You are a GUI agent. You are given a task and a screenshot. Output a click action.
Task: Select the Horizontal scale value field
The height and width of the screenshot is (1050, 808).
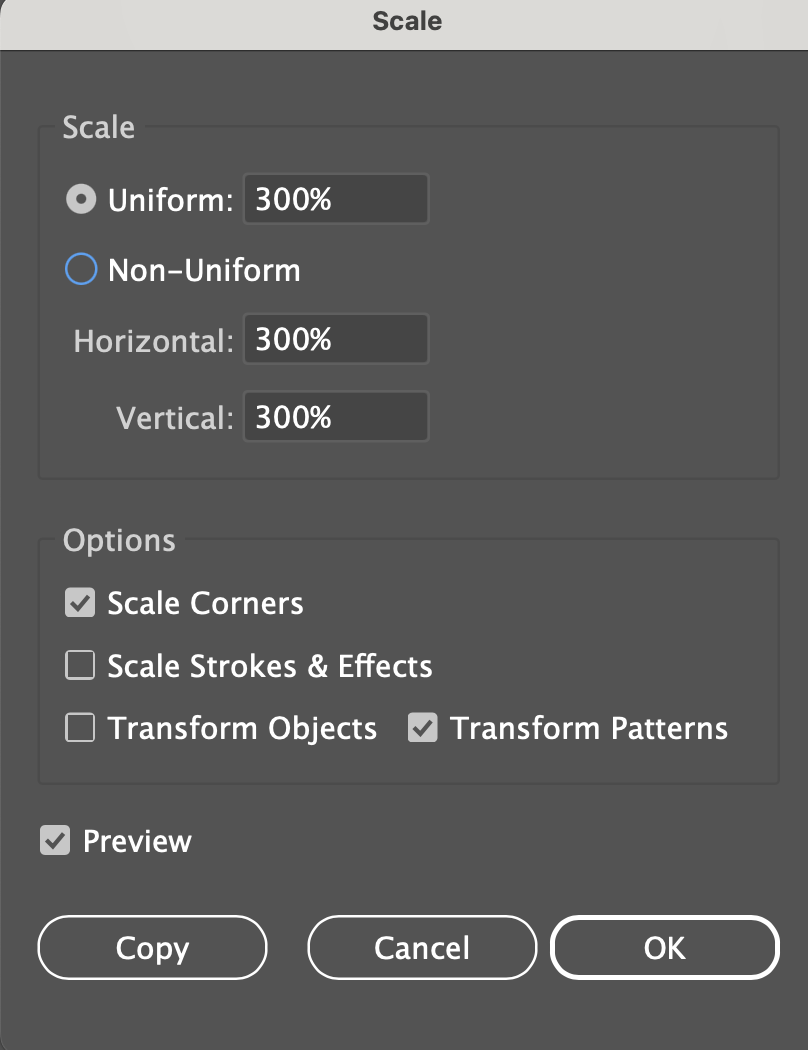coord(335,339)
